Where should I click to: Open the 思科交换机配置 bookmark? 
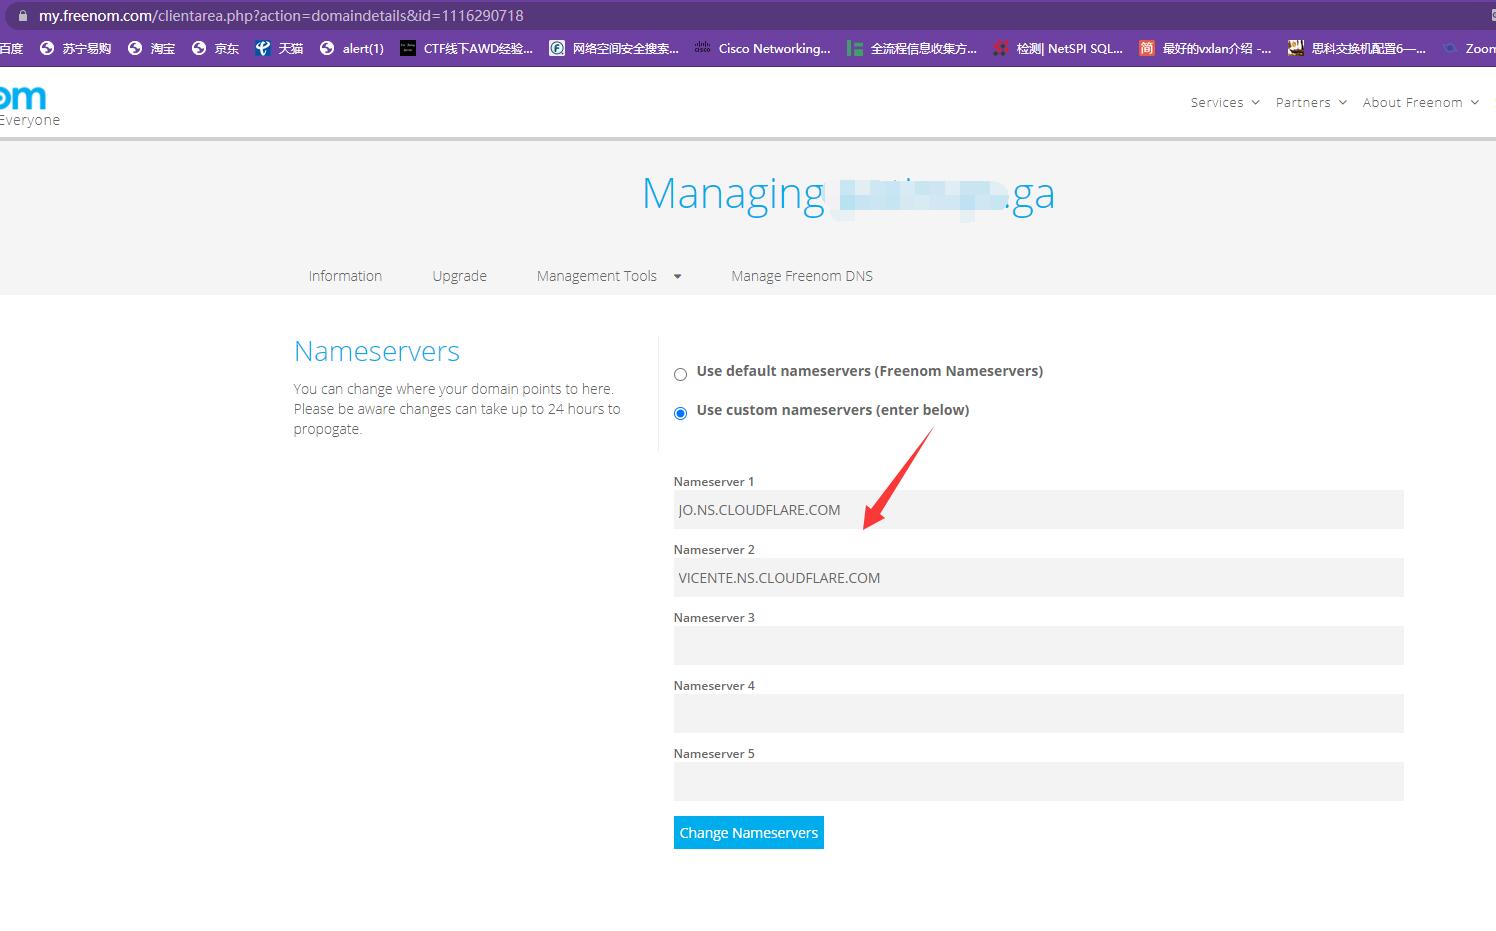pos(1357,48)
